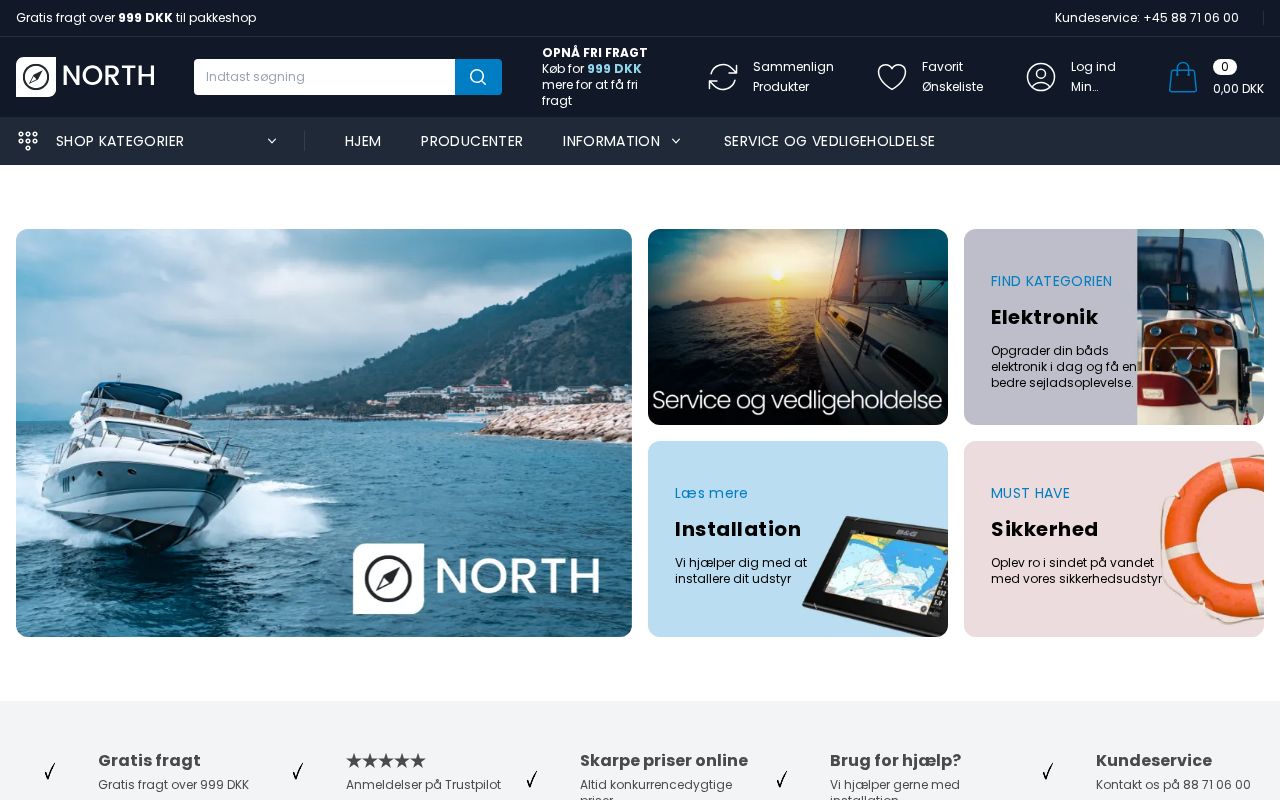Click the FIND KATEGORIEN label

point(1051,281)
